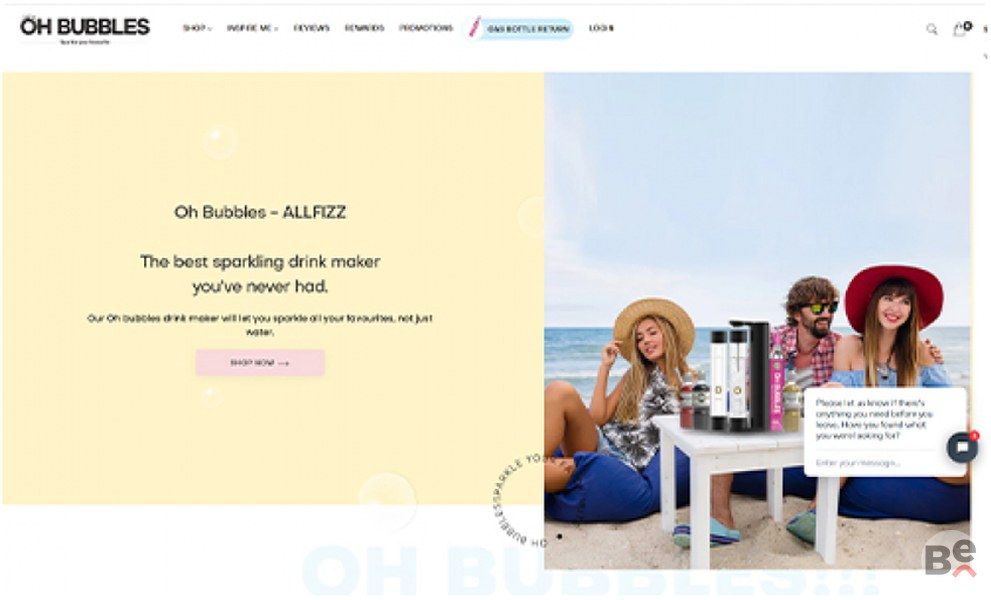Click the Oh Bubbles ALLFIZZ heading
991x600 pixels.
pyautogui.click(x=260, y=212)
